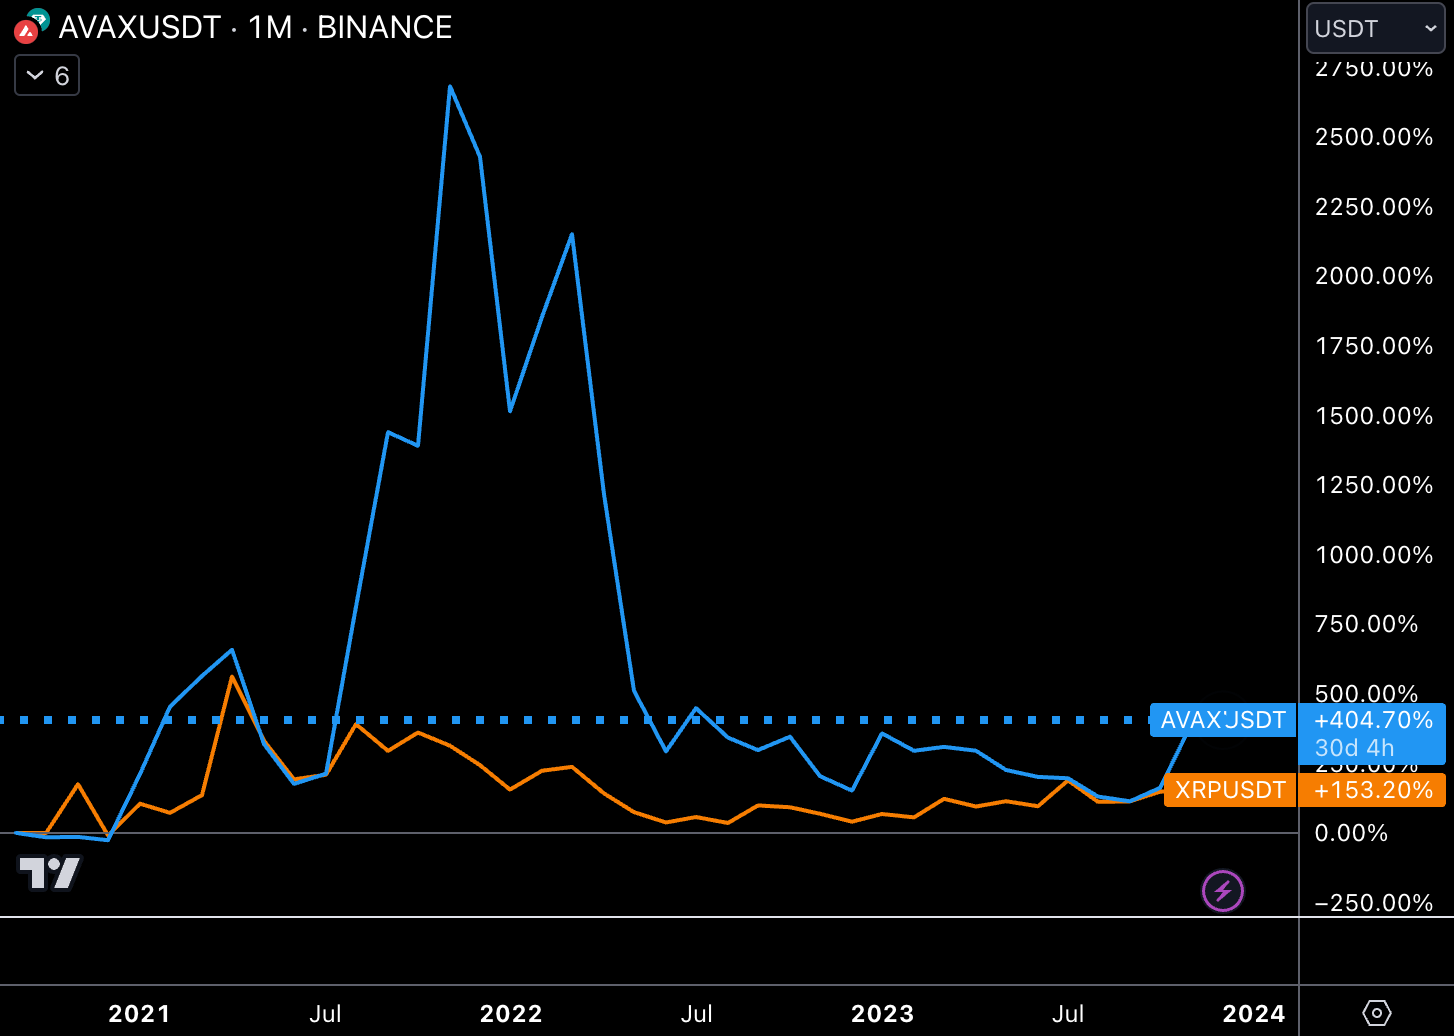Click the AVAX coin logo icon

tap(26, 33)
